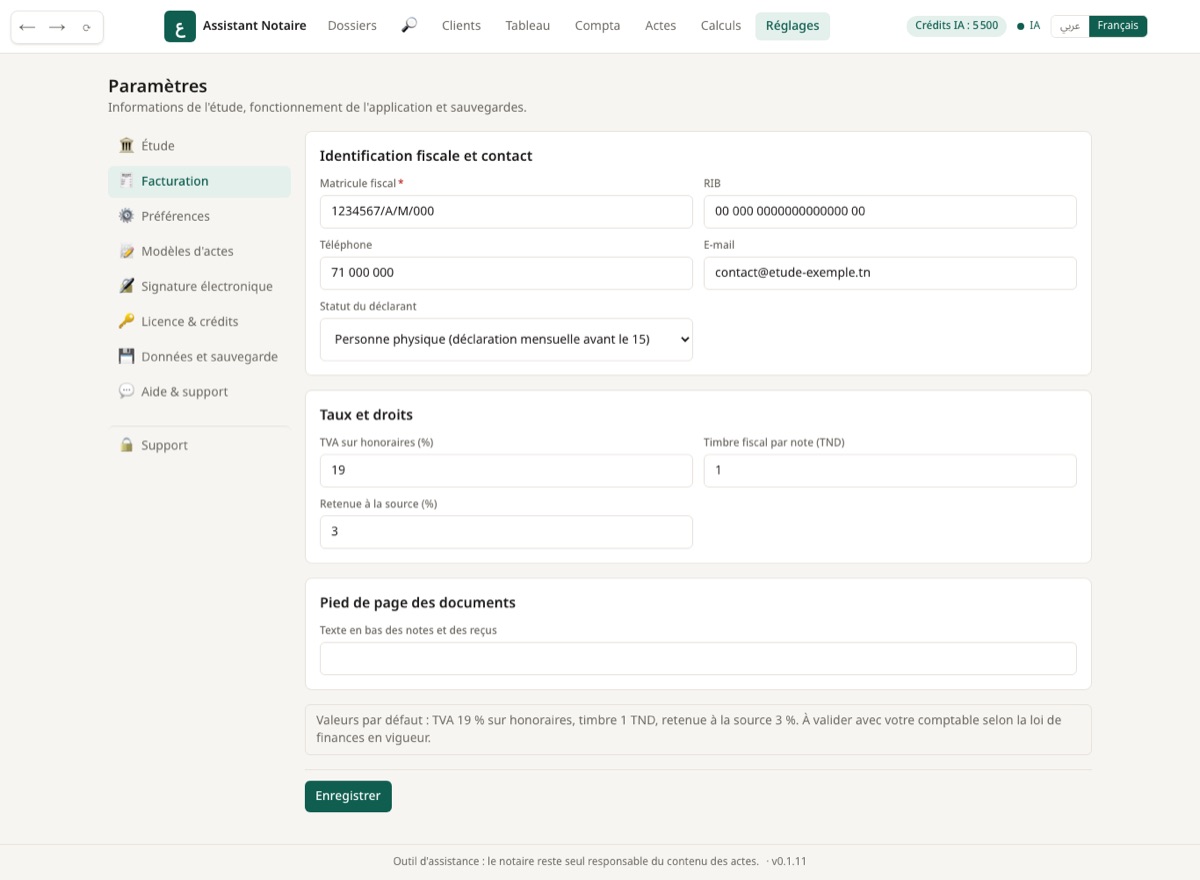Viewport: 1200px width, 880px height.
Task: Click the Préférences gear icon
Action: point(126,216)
